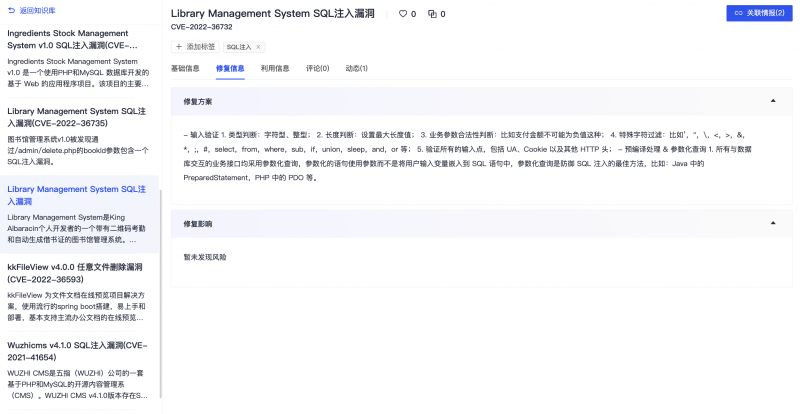800x414 pixels.
Task: Click 返回知识库 link
Action: (37, 10)
